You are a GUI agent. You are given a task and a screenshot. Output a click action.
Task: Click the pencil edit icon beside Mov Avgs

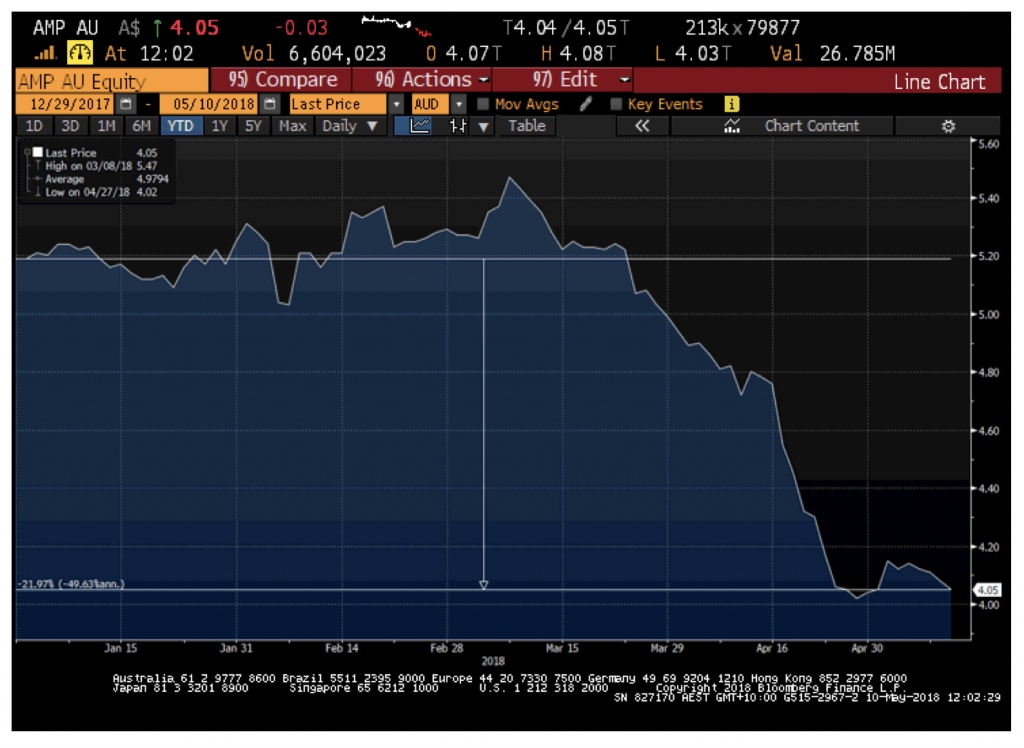(x=586, y=105)
